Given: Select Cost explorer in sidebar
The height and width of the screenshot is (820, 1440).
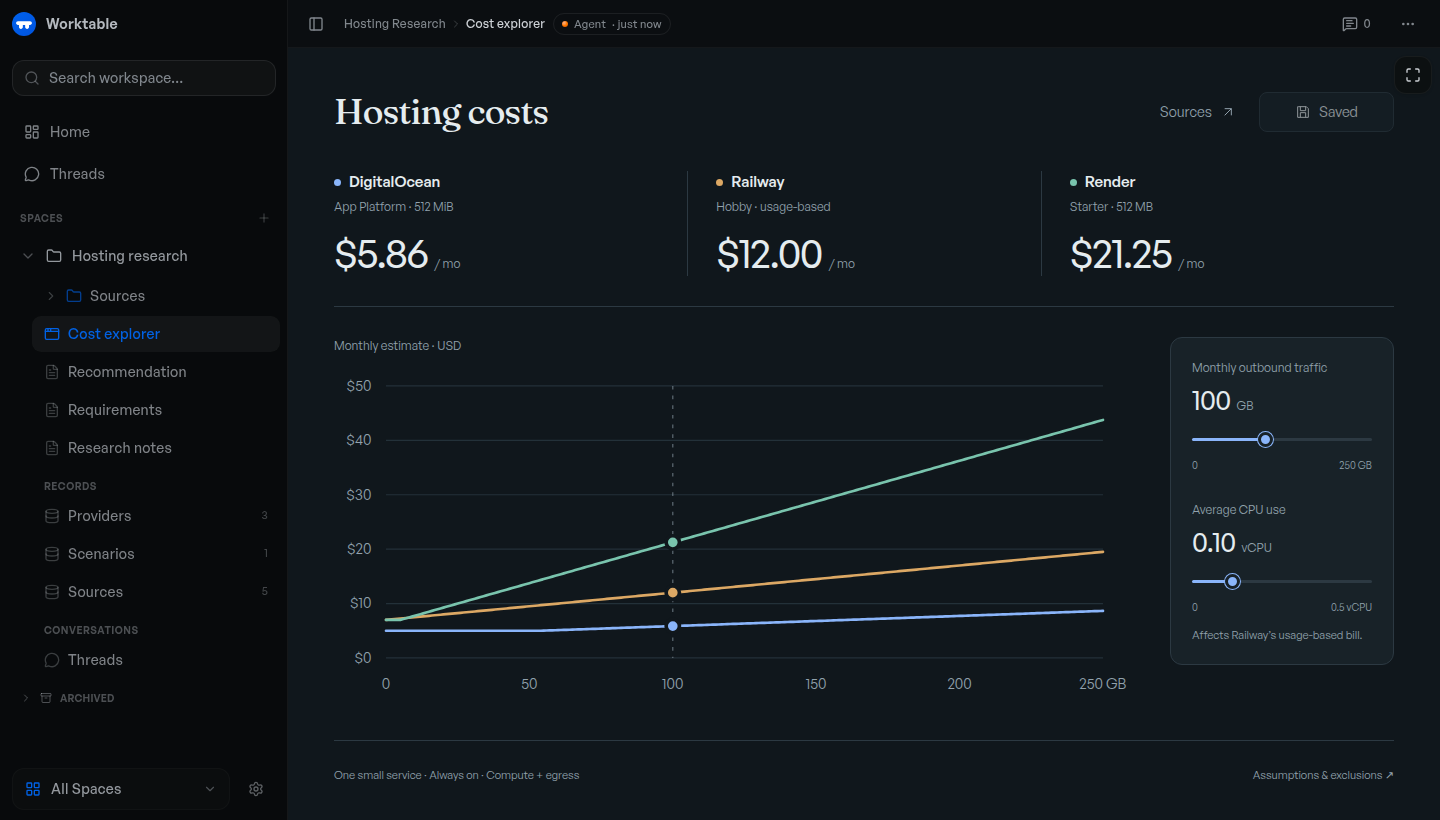Looking at the screenshot, I should (x=156, y=334).
